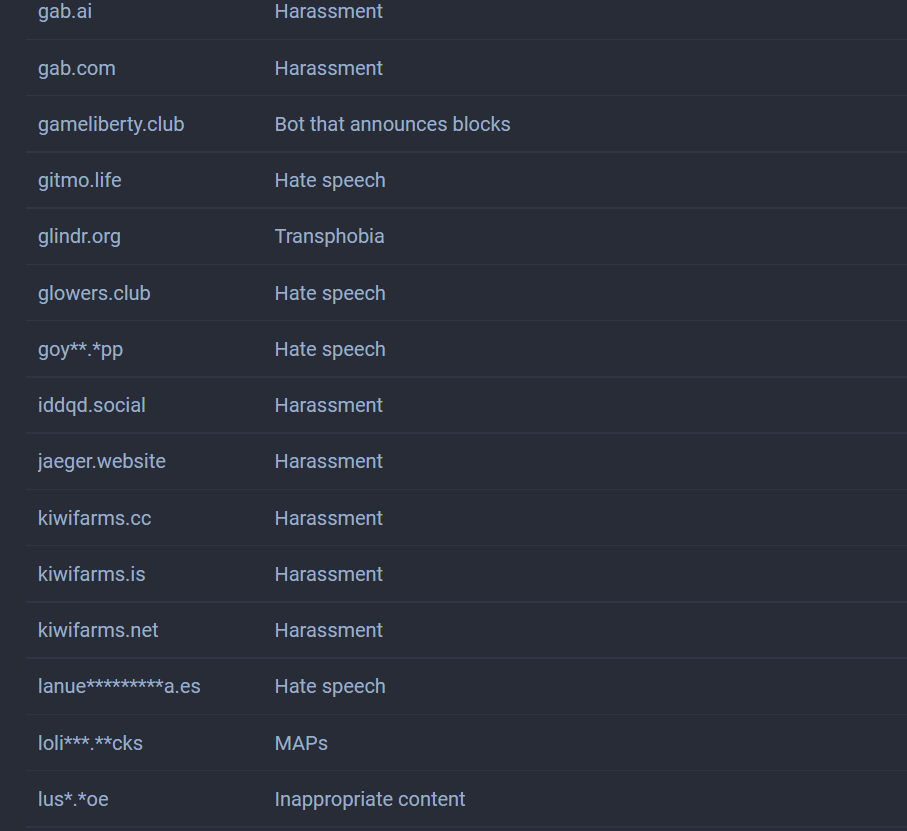
Task: Click the kiwifarms.is entry
Action: pos(92,574)
